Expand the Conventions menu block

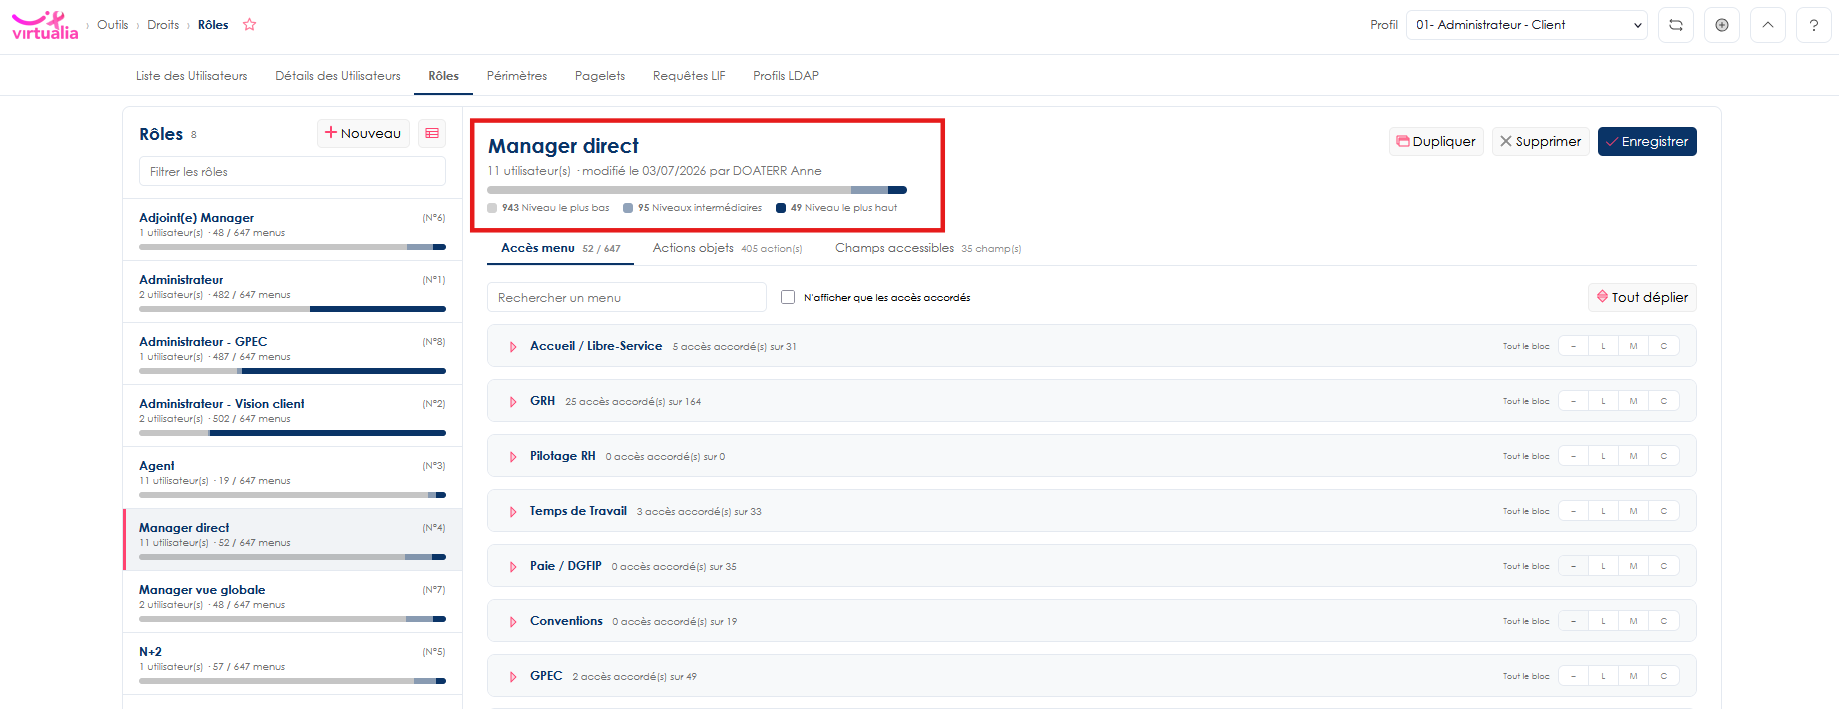(x=513, y=622)
